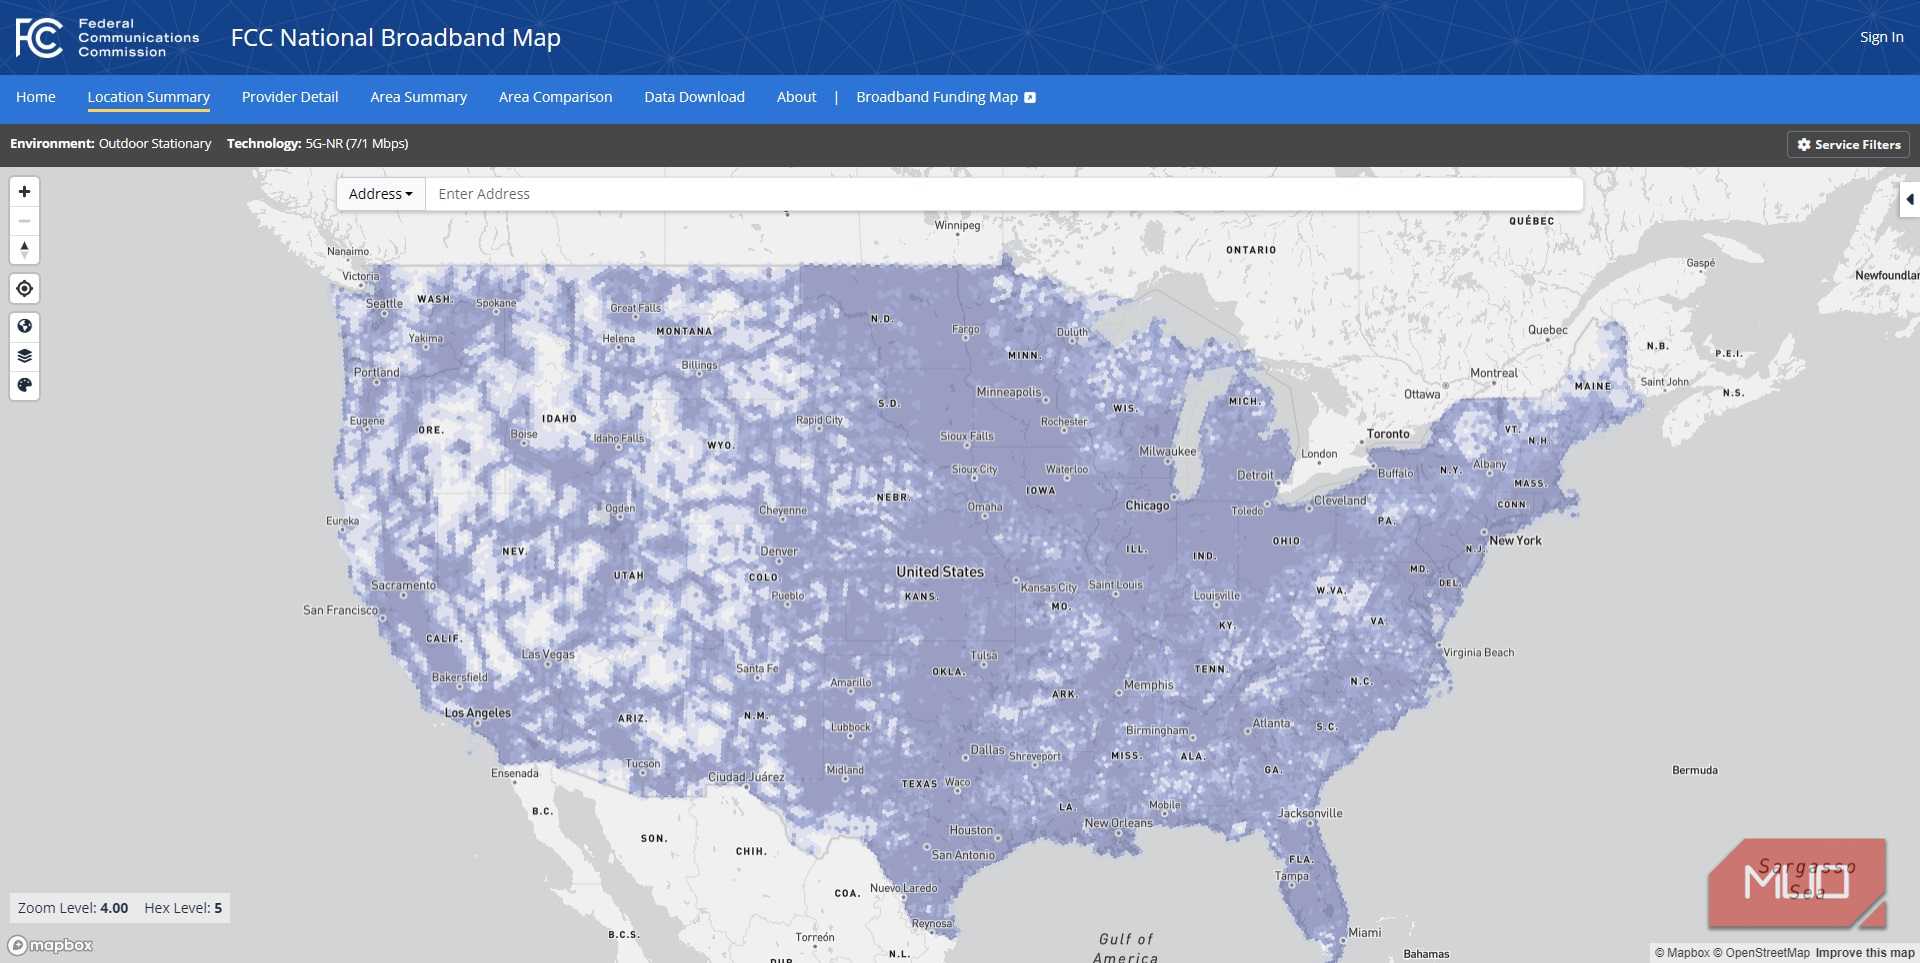Click Toronto on the map
The width and height of the screenshot is (1920, 963).
[1388, 434]
